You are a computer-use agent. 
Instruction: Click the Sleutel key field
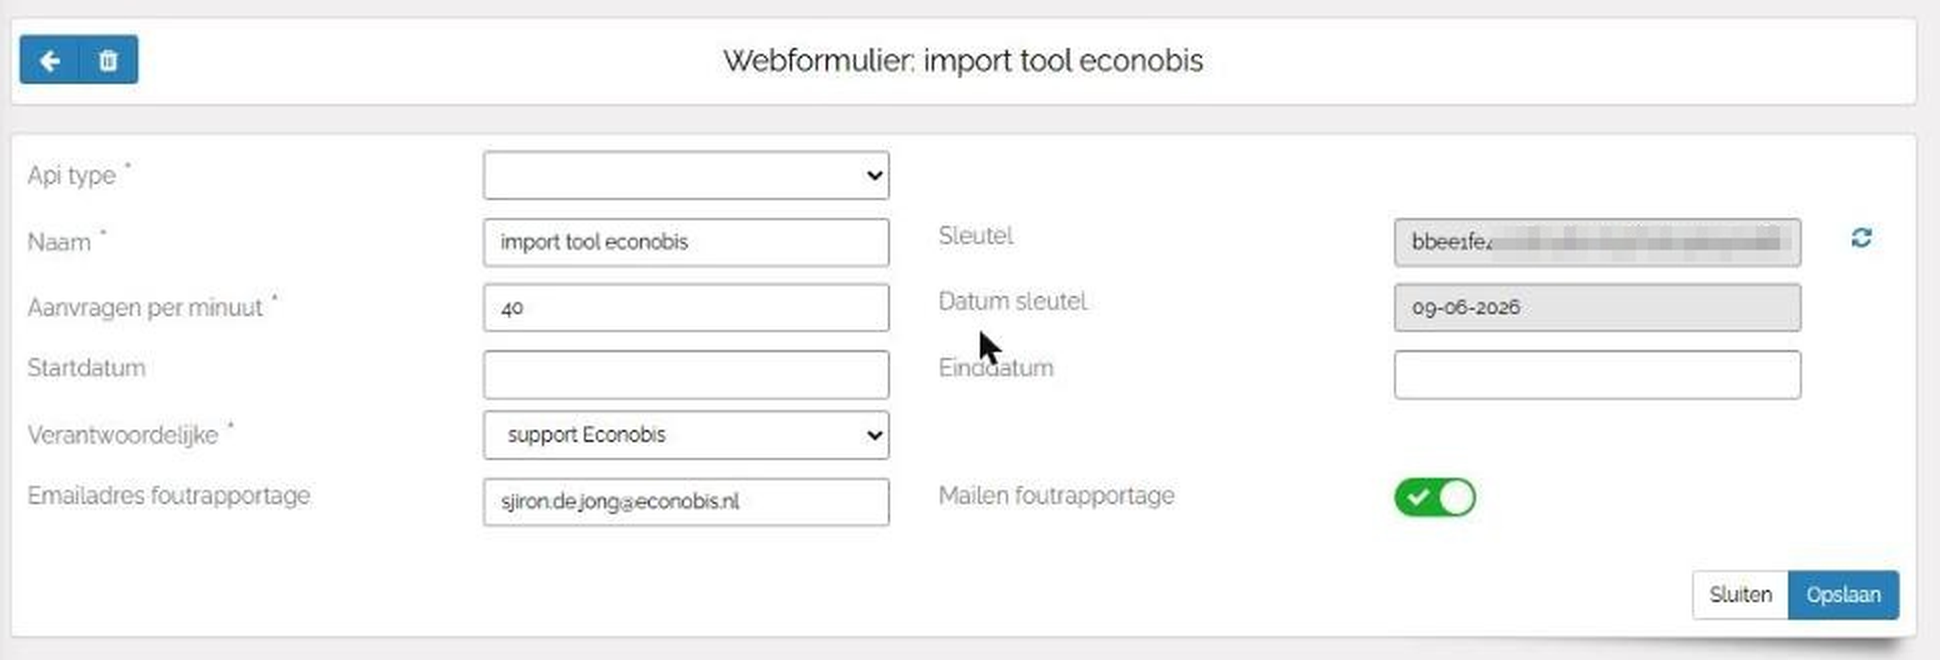click(x=1597, y=242)
